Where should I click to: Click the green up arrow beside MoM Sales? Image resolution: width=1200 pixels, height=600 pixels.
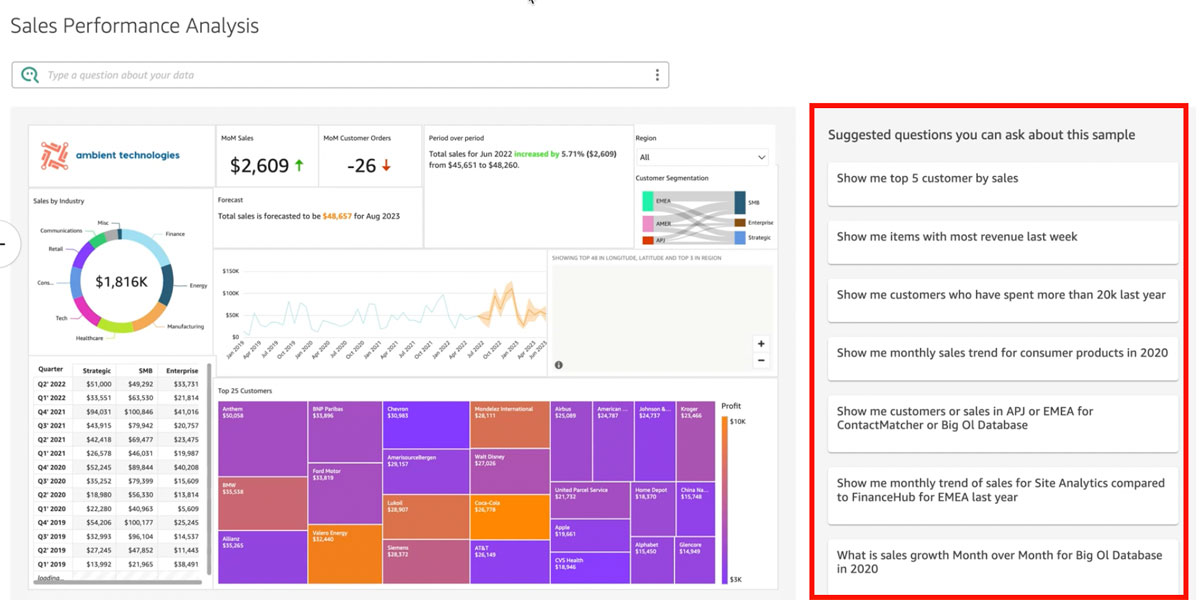pyautogui.click(x=299, y=166)
